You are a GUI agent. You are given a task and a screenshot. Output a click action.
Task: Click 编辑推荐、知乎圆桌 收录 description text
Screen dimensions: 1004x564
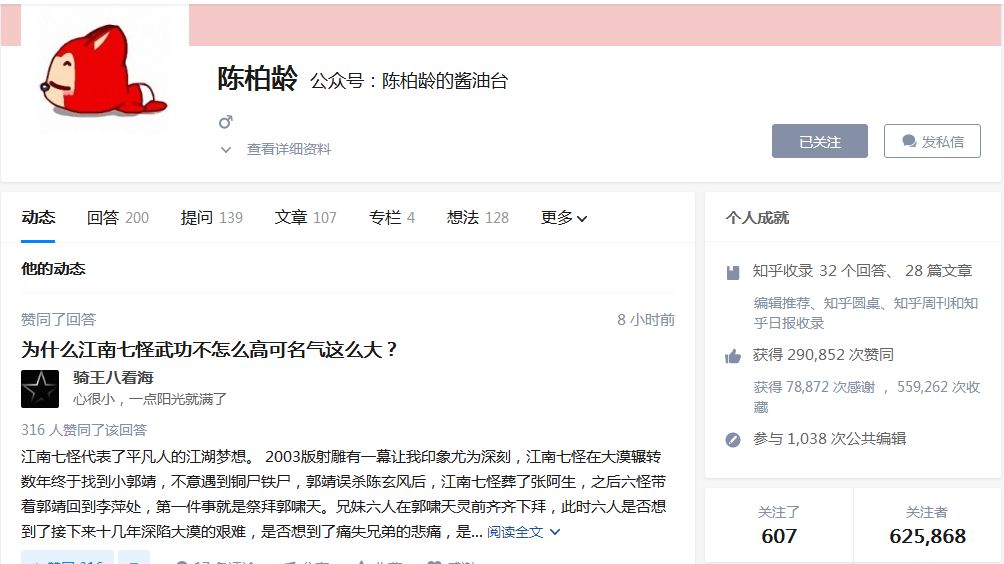click(x=866, y=313)
